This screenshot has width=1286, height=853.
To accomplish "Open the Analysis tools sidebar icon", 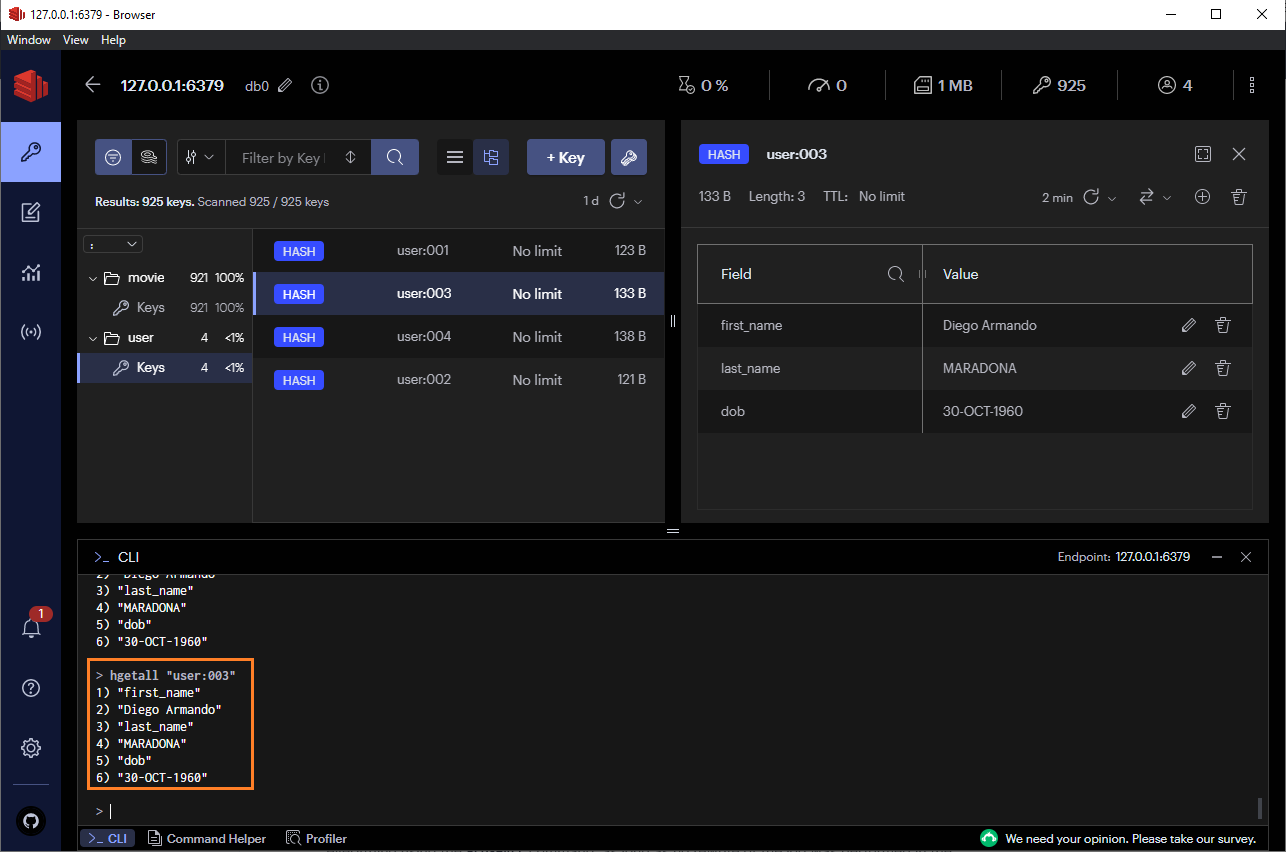I will pos(30,273).
